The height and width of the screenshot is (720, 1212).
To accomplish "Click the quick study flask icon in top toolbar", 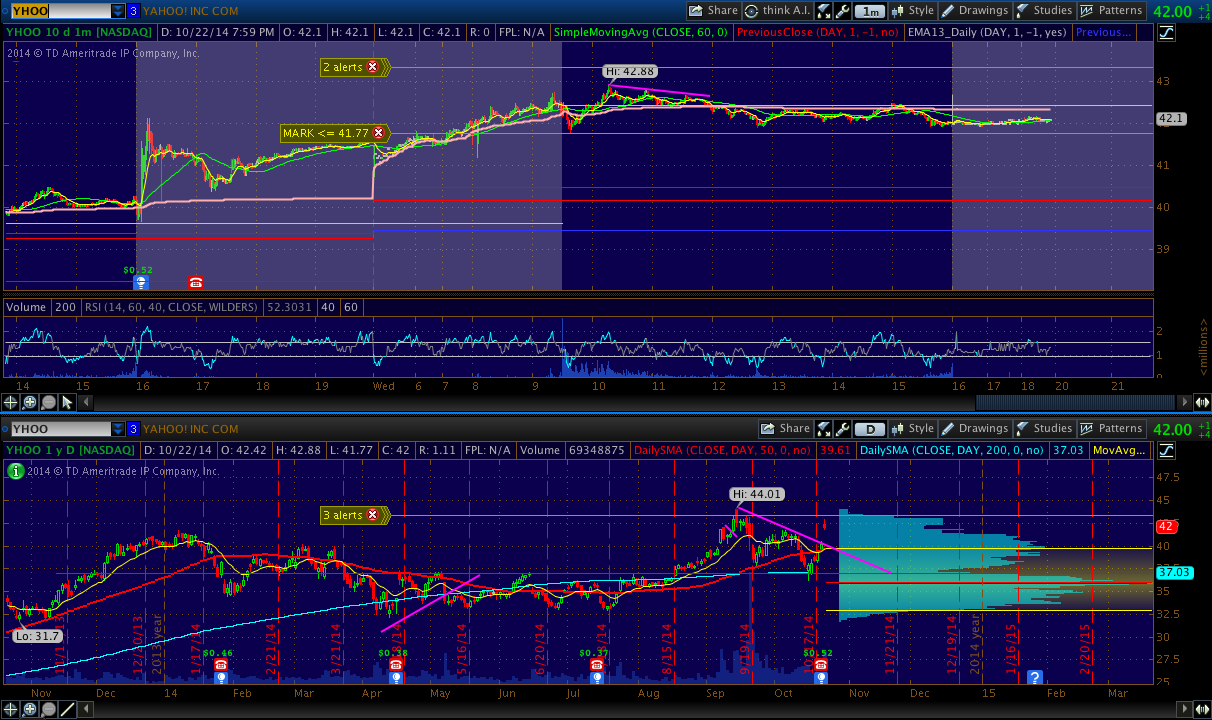I will (823, 11).
